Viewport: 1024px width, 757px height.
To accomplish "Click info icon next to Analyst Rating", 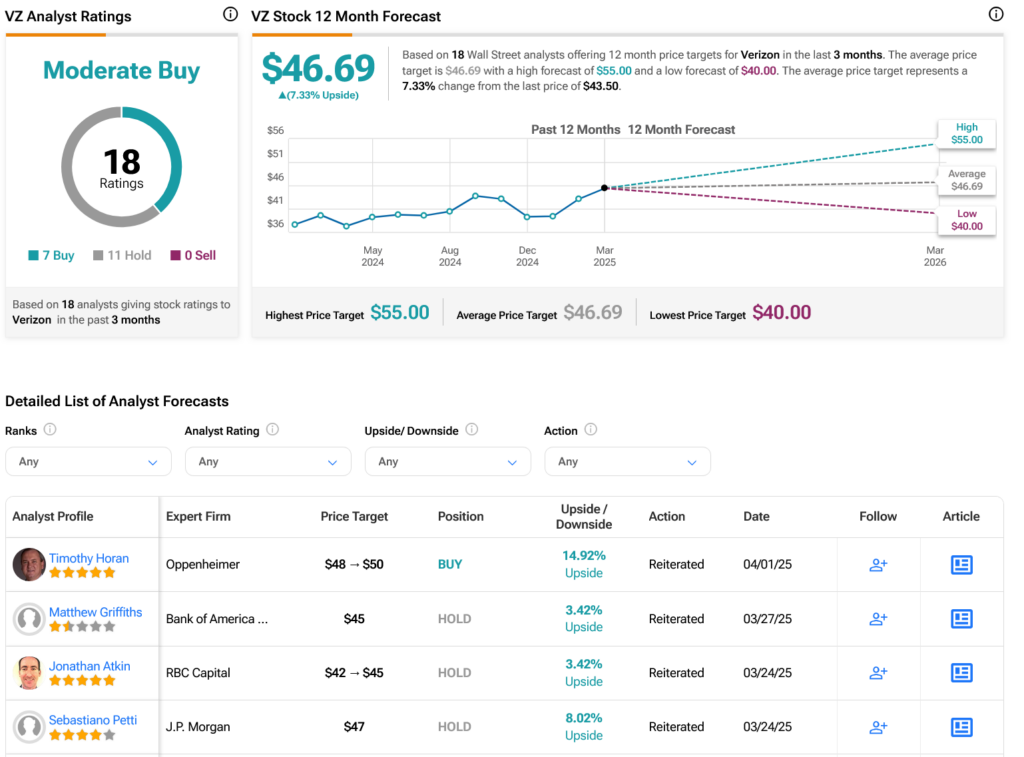I will point(272,430).
